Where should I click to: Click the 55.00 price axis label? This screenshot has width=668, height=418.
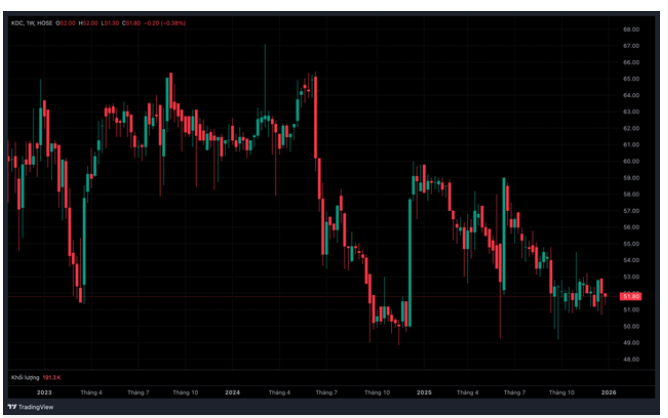(x=631, y=244)
